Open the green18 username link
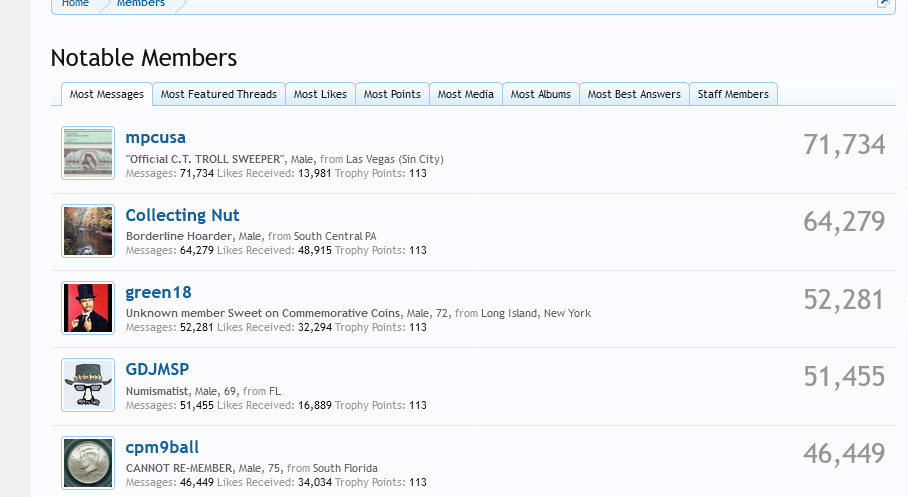907x497 pixels. [x=158, y=292]
